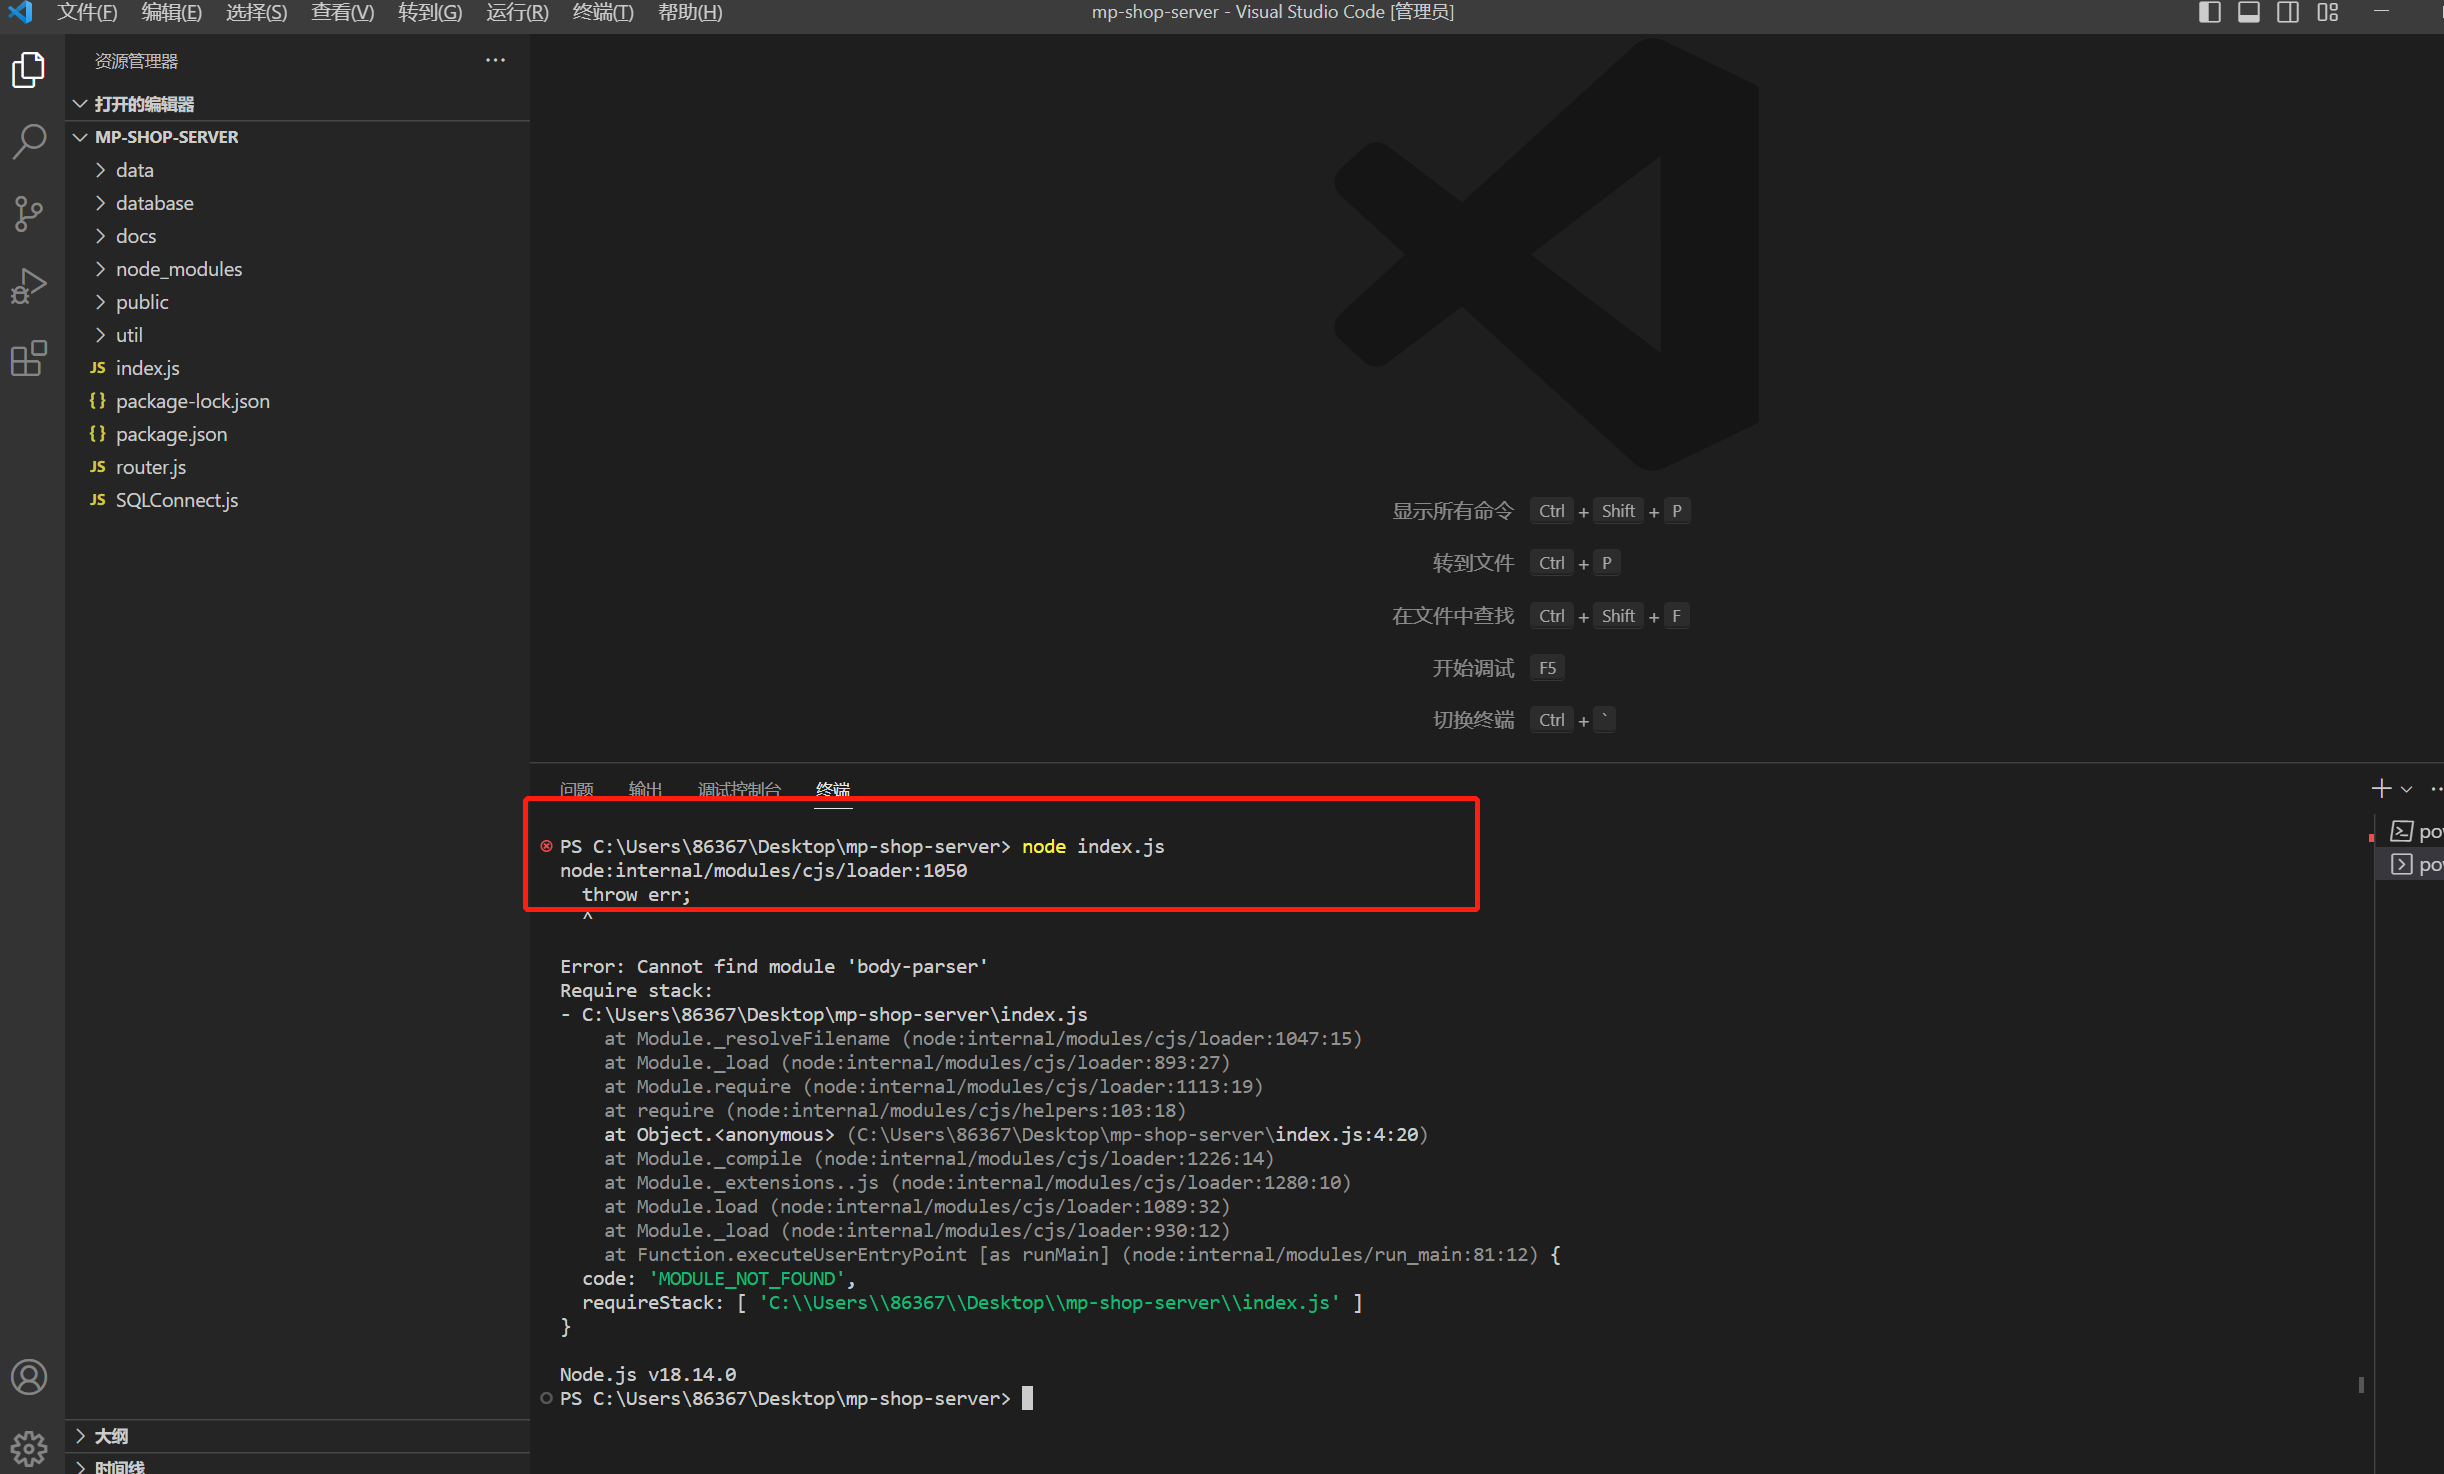2444x1474 pixels.
Task: Click the JS icon of router.js
Action: coord(98,467)
